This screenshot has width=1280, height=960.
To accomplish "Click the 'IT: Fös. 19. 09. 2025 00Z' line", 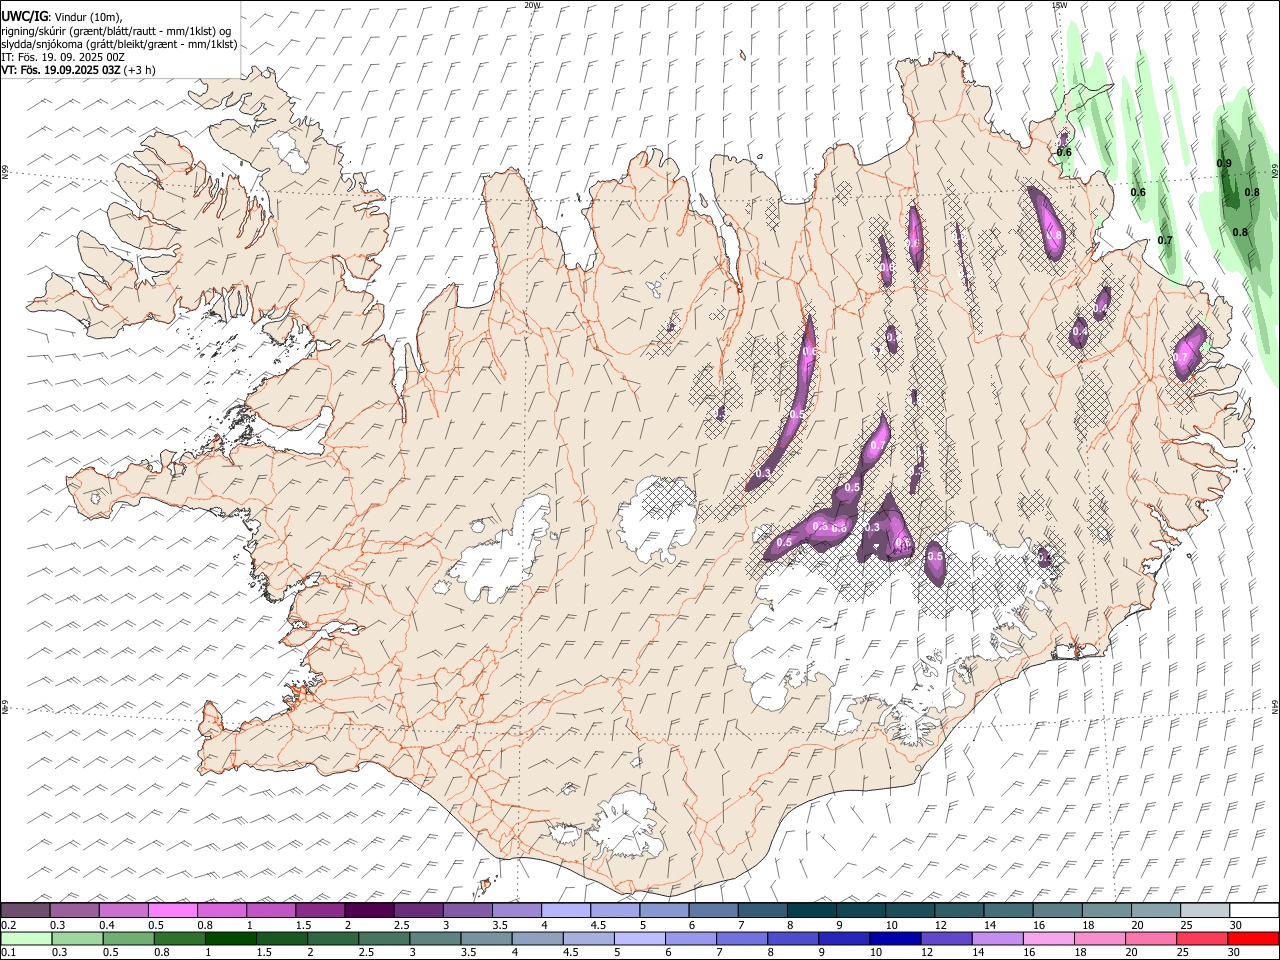I will click(x=63, y=57).
